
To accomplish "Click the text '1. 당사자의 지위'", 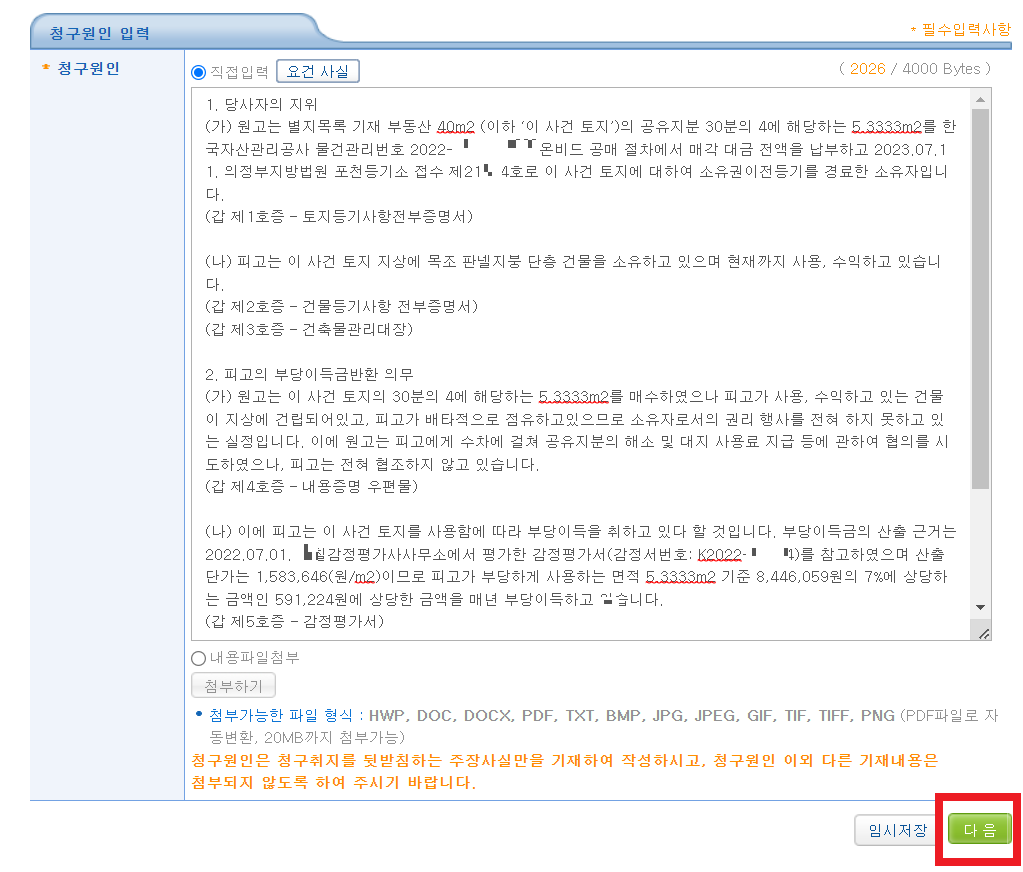I will [x=262, y=104].
